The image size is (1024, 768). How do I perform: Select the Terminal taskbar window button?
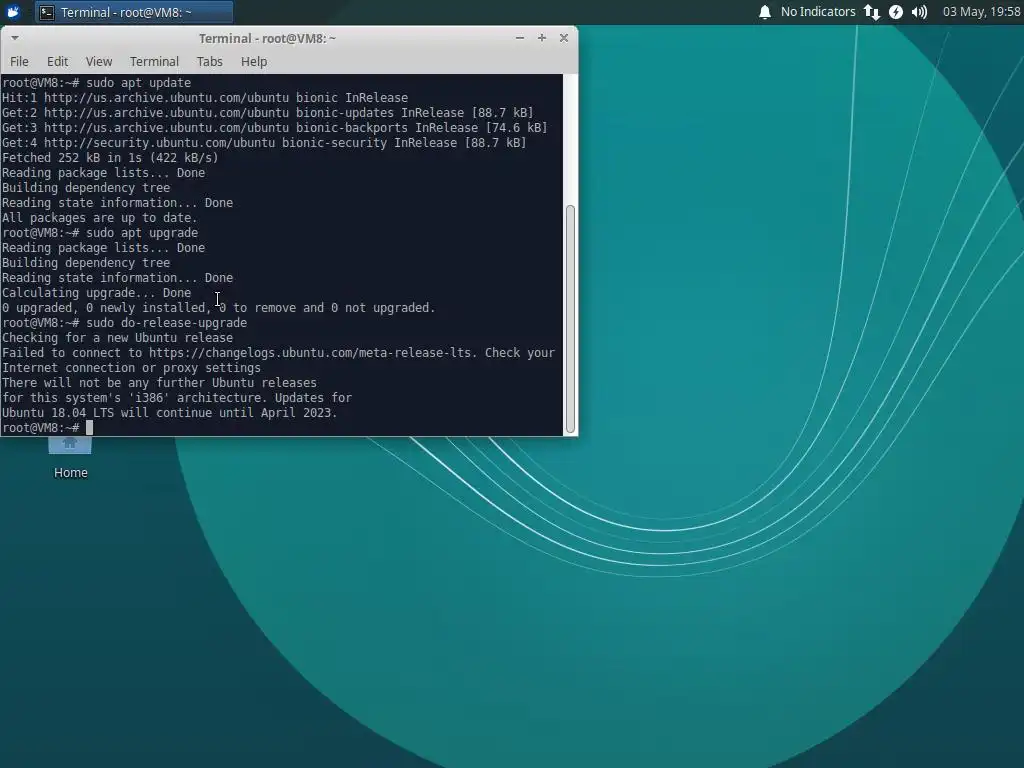134,12
